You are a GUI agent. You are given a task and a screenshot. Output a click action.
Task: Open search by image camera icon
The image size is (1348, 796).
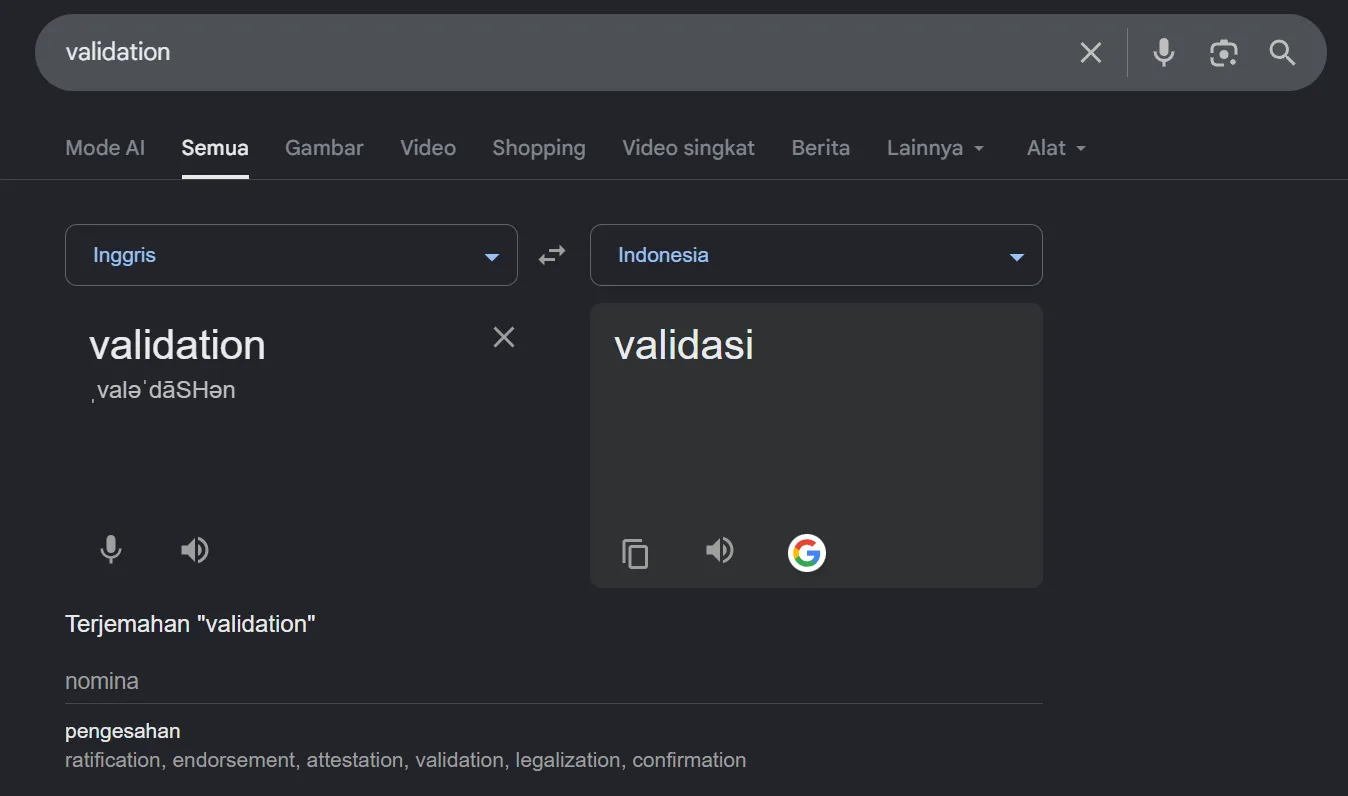1223,53
